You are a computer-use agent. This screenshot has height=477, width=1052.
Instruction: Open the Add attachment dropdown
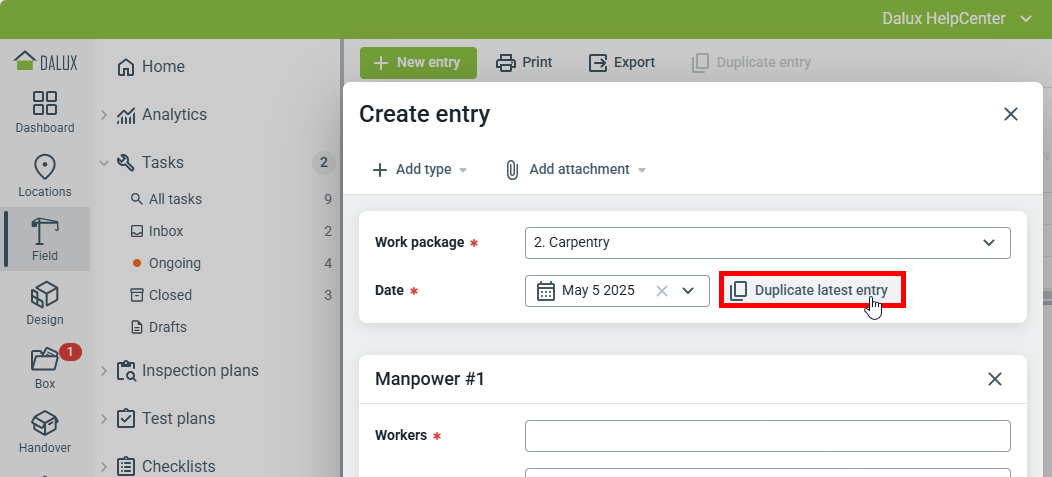(575, 170)
